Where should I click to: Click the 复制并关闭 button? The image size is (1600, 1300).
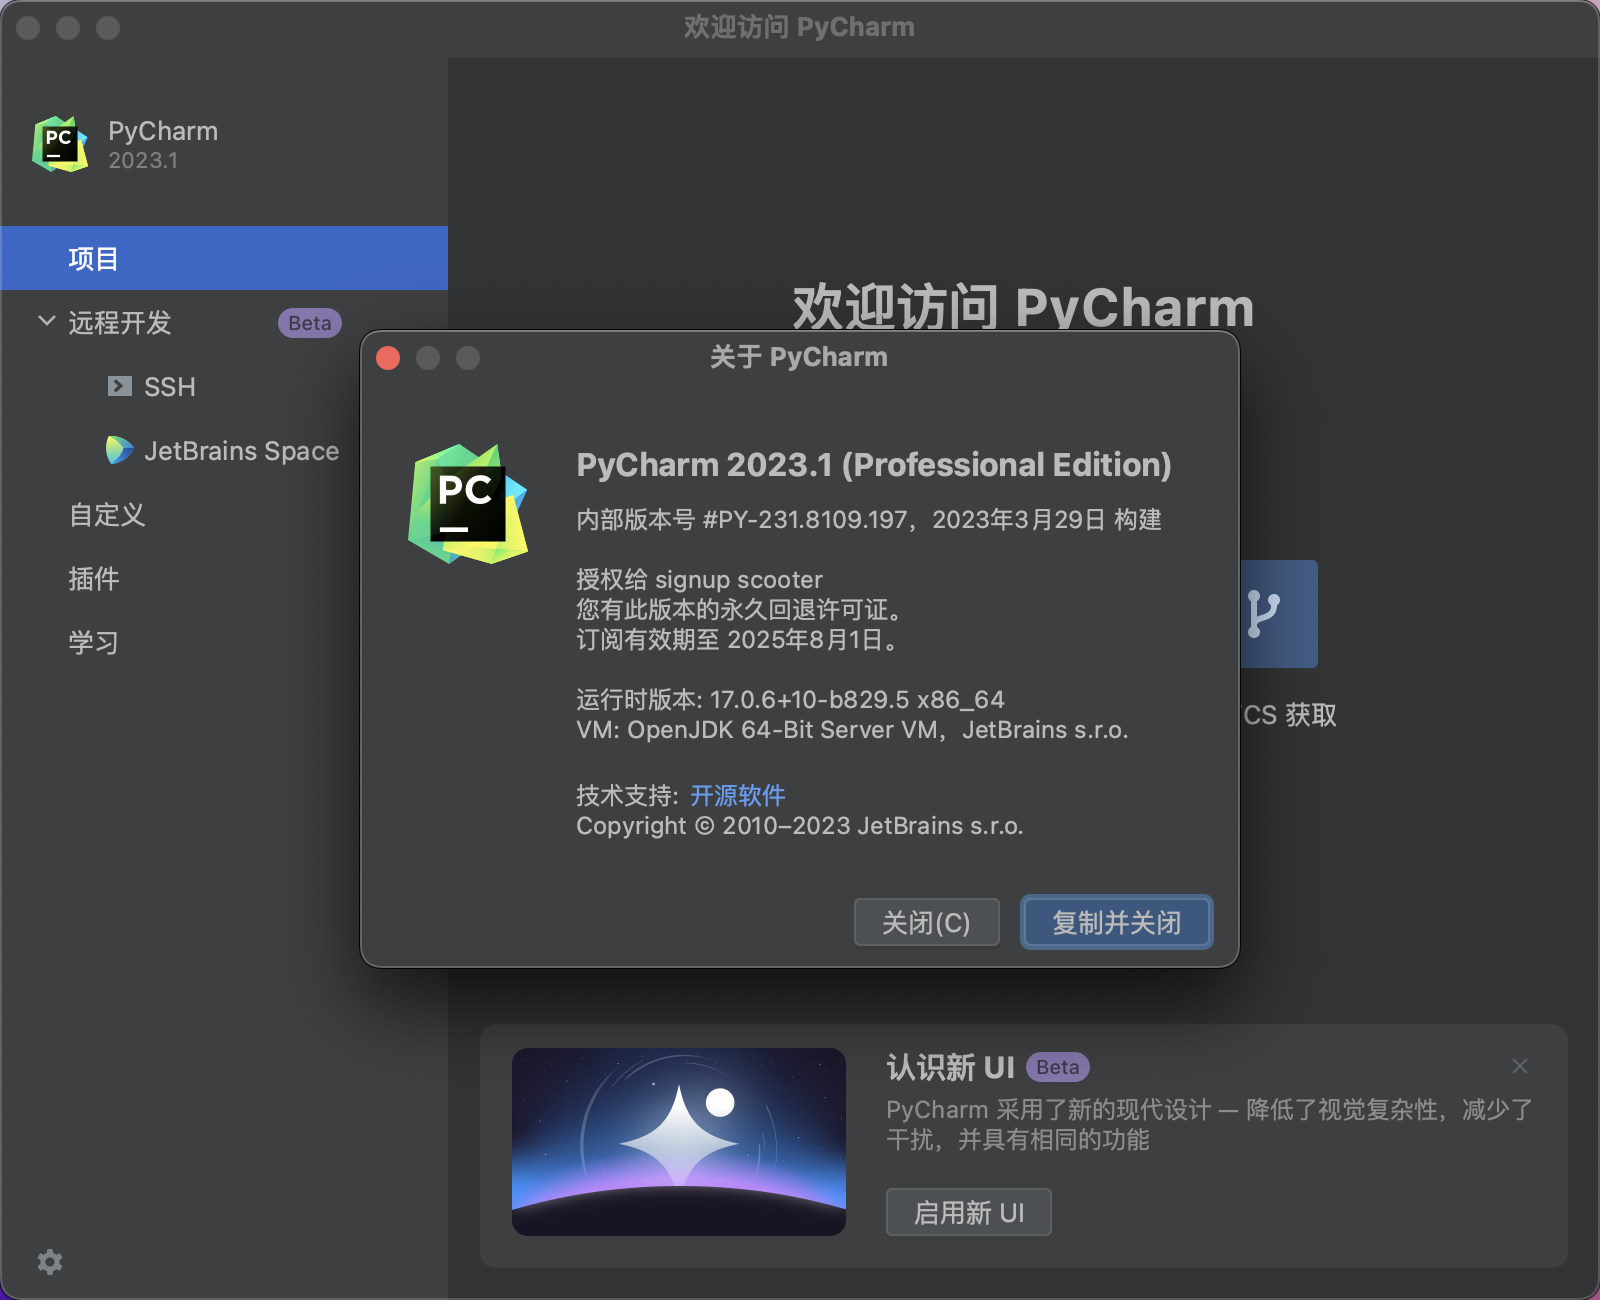[1117, 922]
